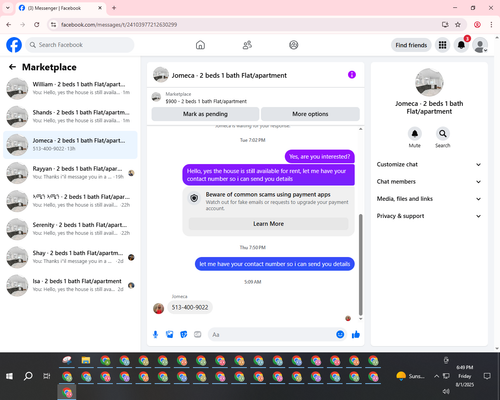Viewport: 500px width, 400px height.
Task: Open Shay's 2 beds conversation
Action: (70, 257)
